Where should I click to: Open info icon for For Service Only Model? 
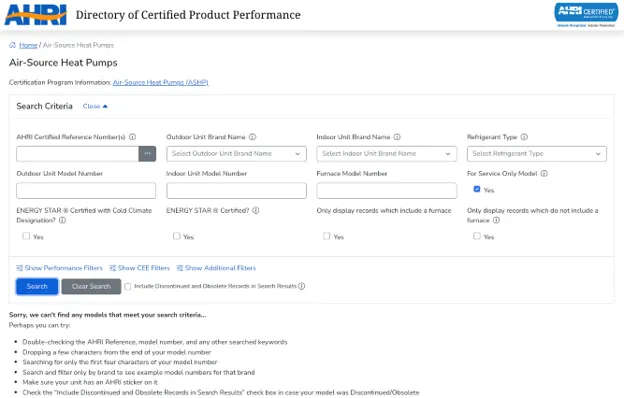point(544,174)
